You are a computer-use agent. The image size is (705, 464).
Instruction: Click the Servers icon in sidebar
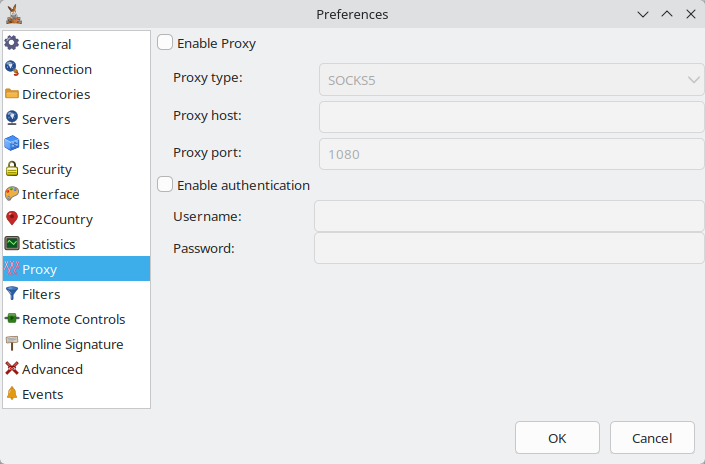(x=12, y=118)
